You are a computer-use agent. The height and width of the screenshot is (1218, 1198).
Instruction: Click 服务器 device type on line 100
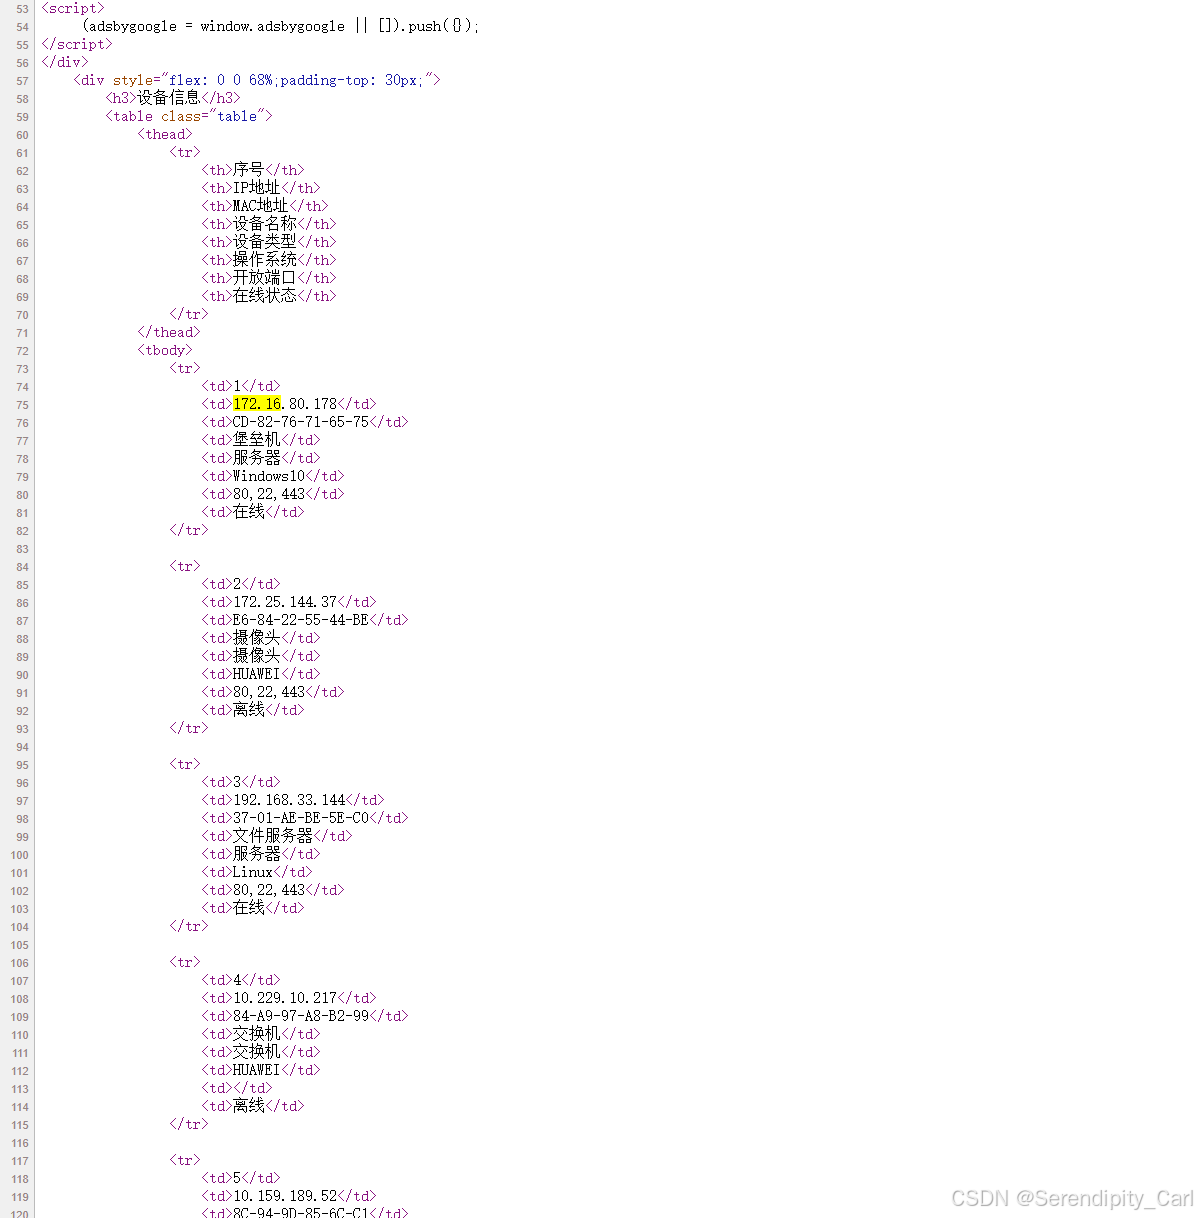point(257,854)
